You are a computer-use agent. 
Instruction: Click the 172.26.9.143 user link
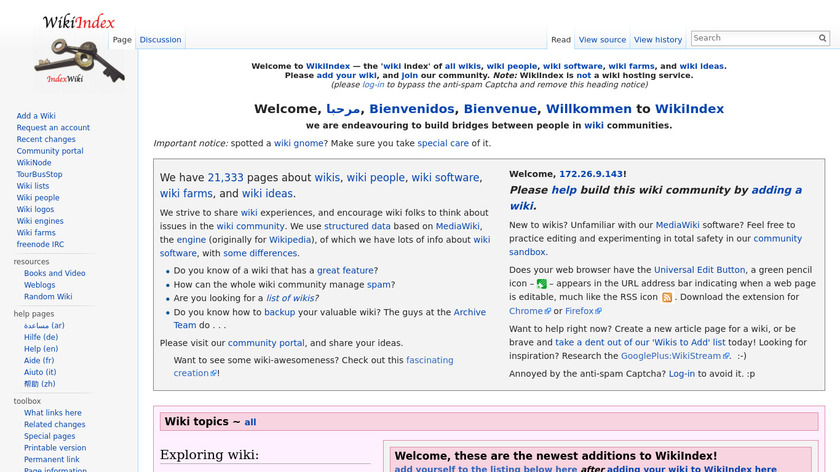[590, 174]
